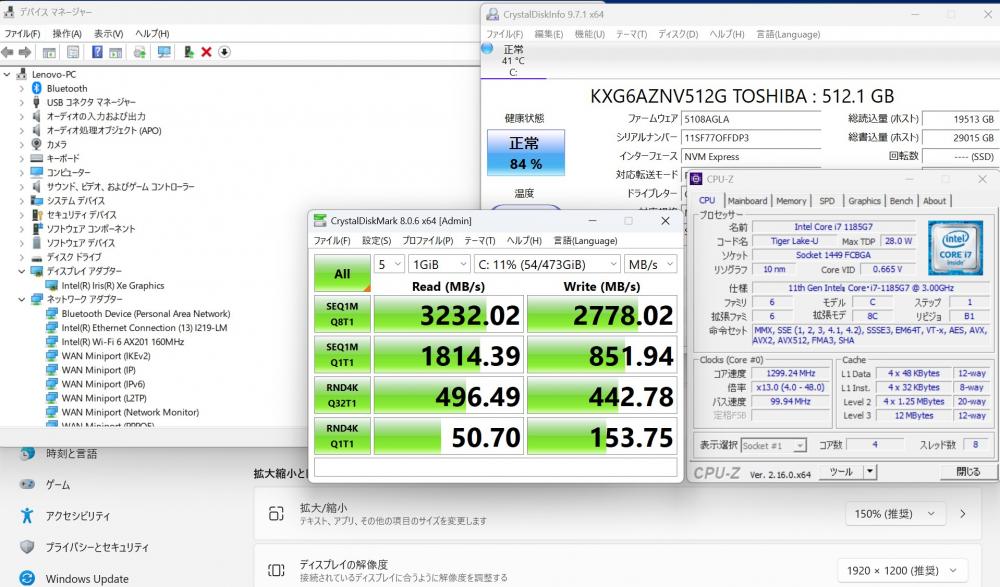Select Intel(R) Iris(R) Xe Graphics device
This screenshot has height=587, width=1000.
113,286
